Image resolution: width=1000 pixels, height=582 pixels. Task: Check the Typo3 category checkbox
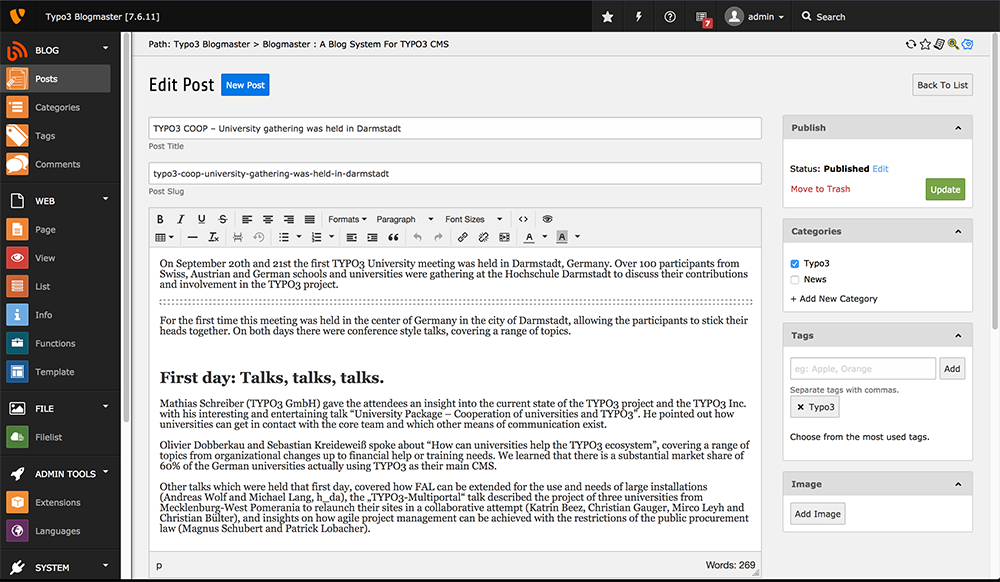pos(795,263)
